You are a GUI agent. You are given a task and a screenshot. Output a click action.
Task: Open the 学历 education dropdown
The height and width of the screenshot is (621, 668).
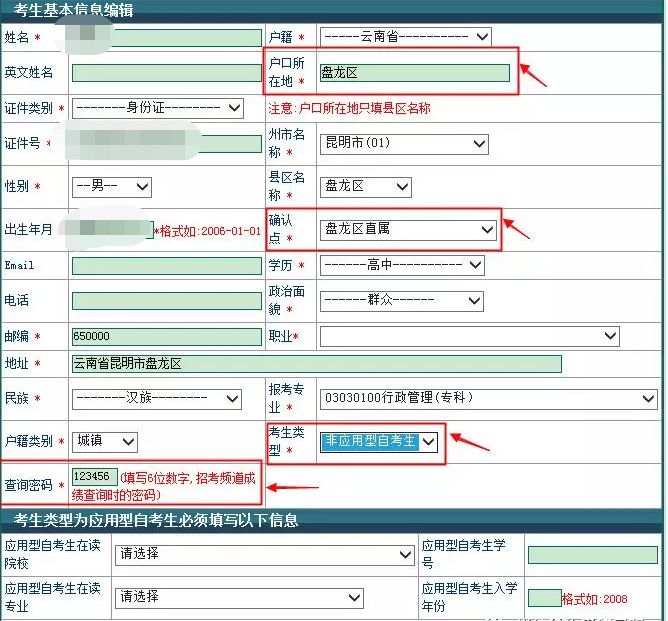coord(401,266)
